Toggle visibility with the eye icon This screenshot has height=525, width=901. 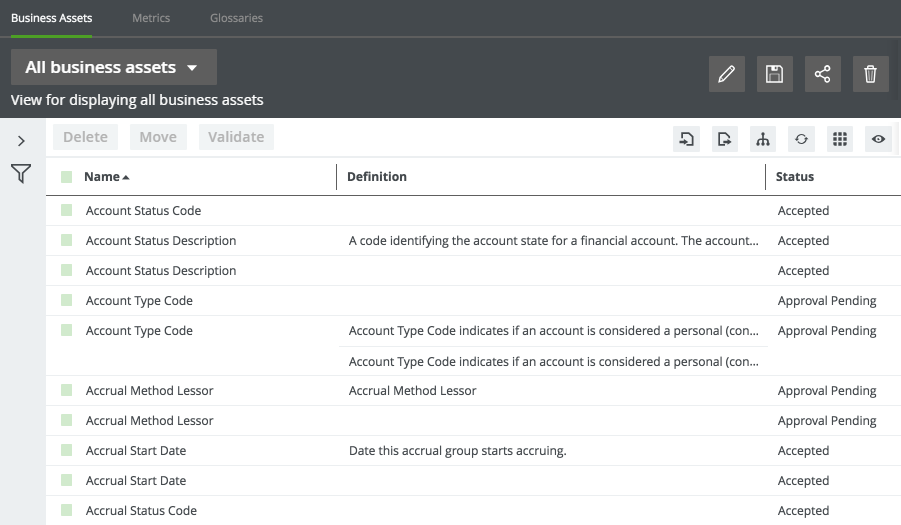[x=878, y=139]
